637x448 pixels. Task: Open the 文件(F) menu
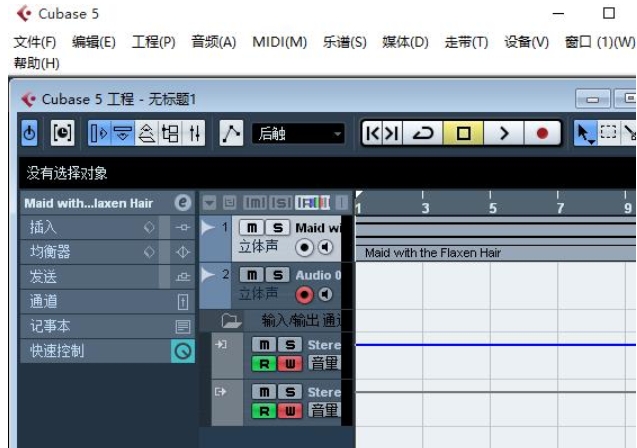pyautogui.click(x=35, y=42)
